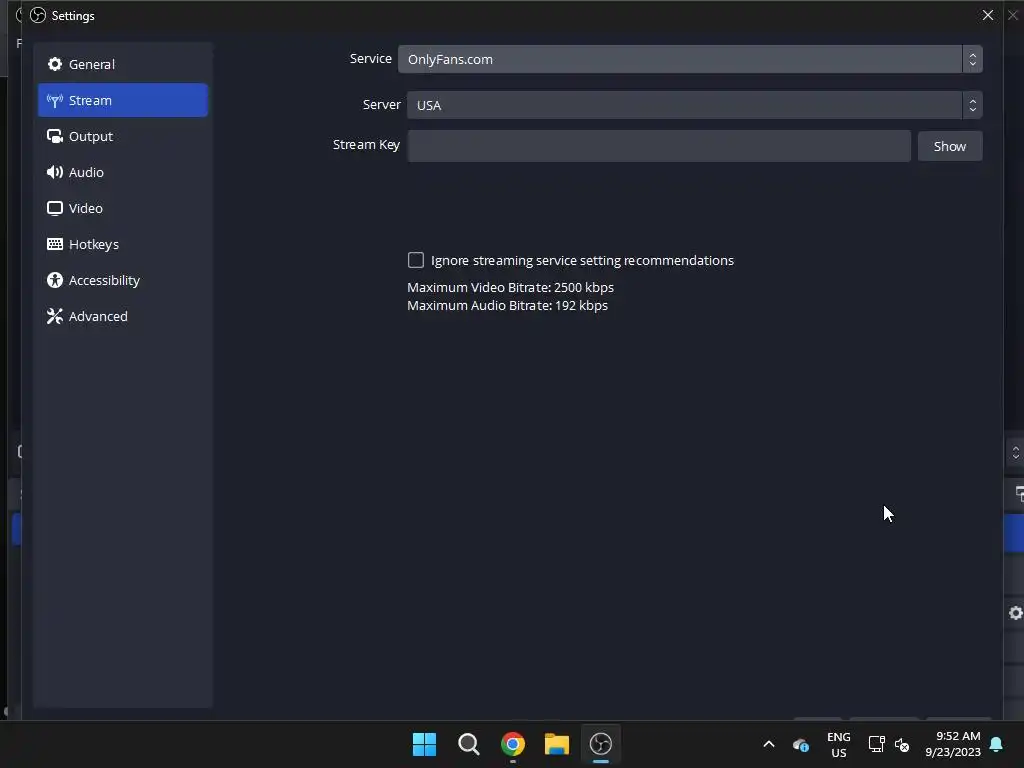Close the Settings dialog
Viewport: 1024px width, 768px height.
click(x=987, y=15)
